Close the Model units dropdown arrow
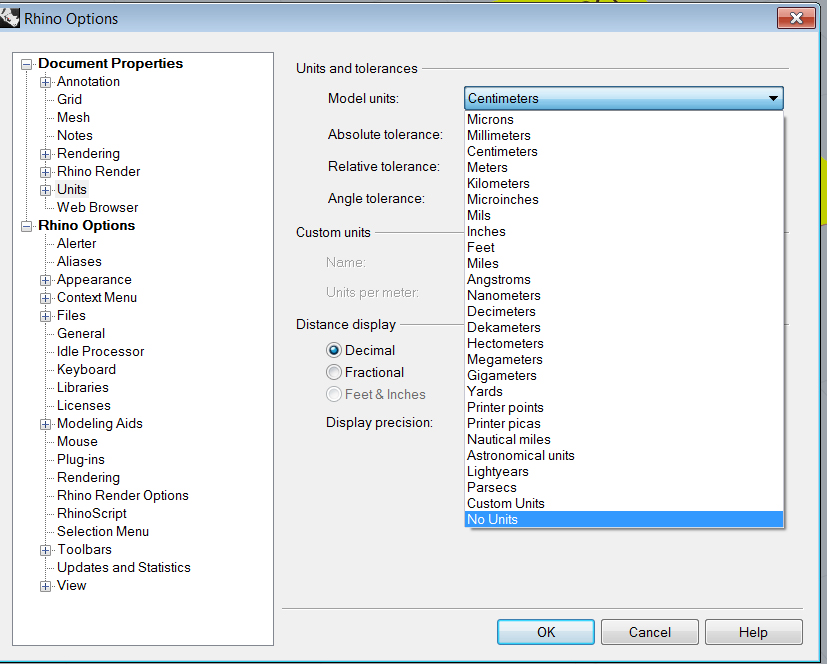 [x=773, y=98]
